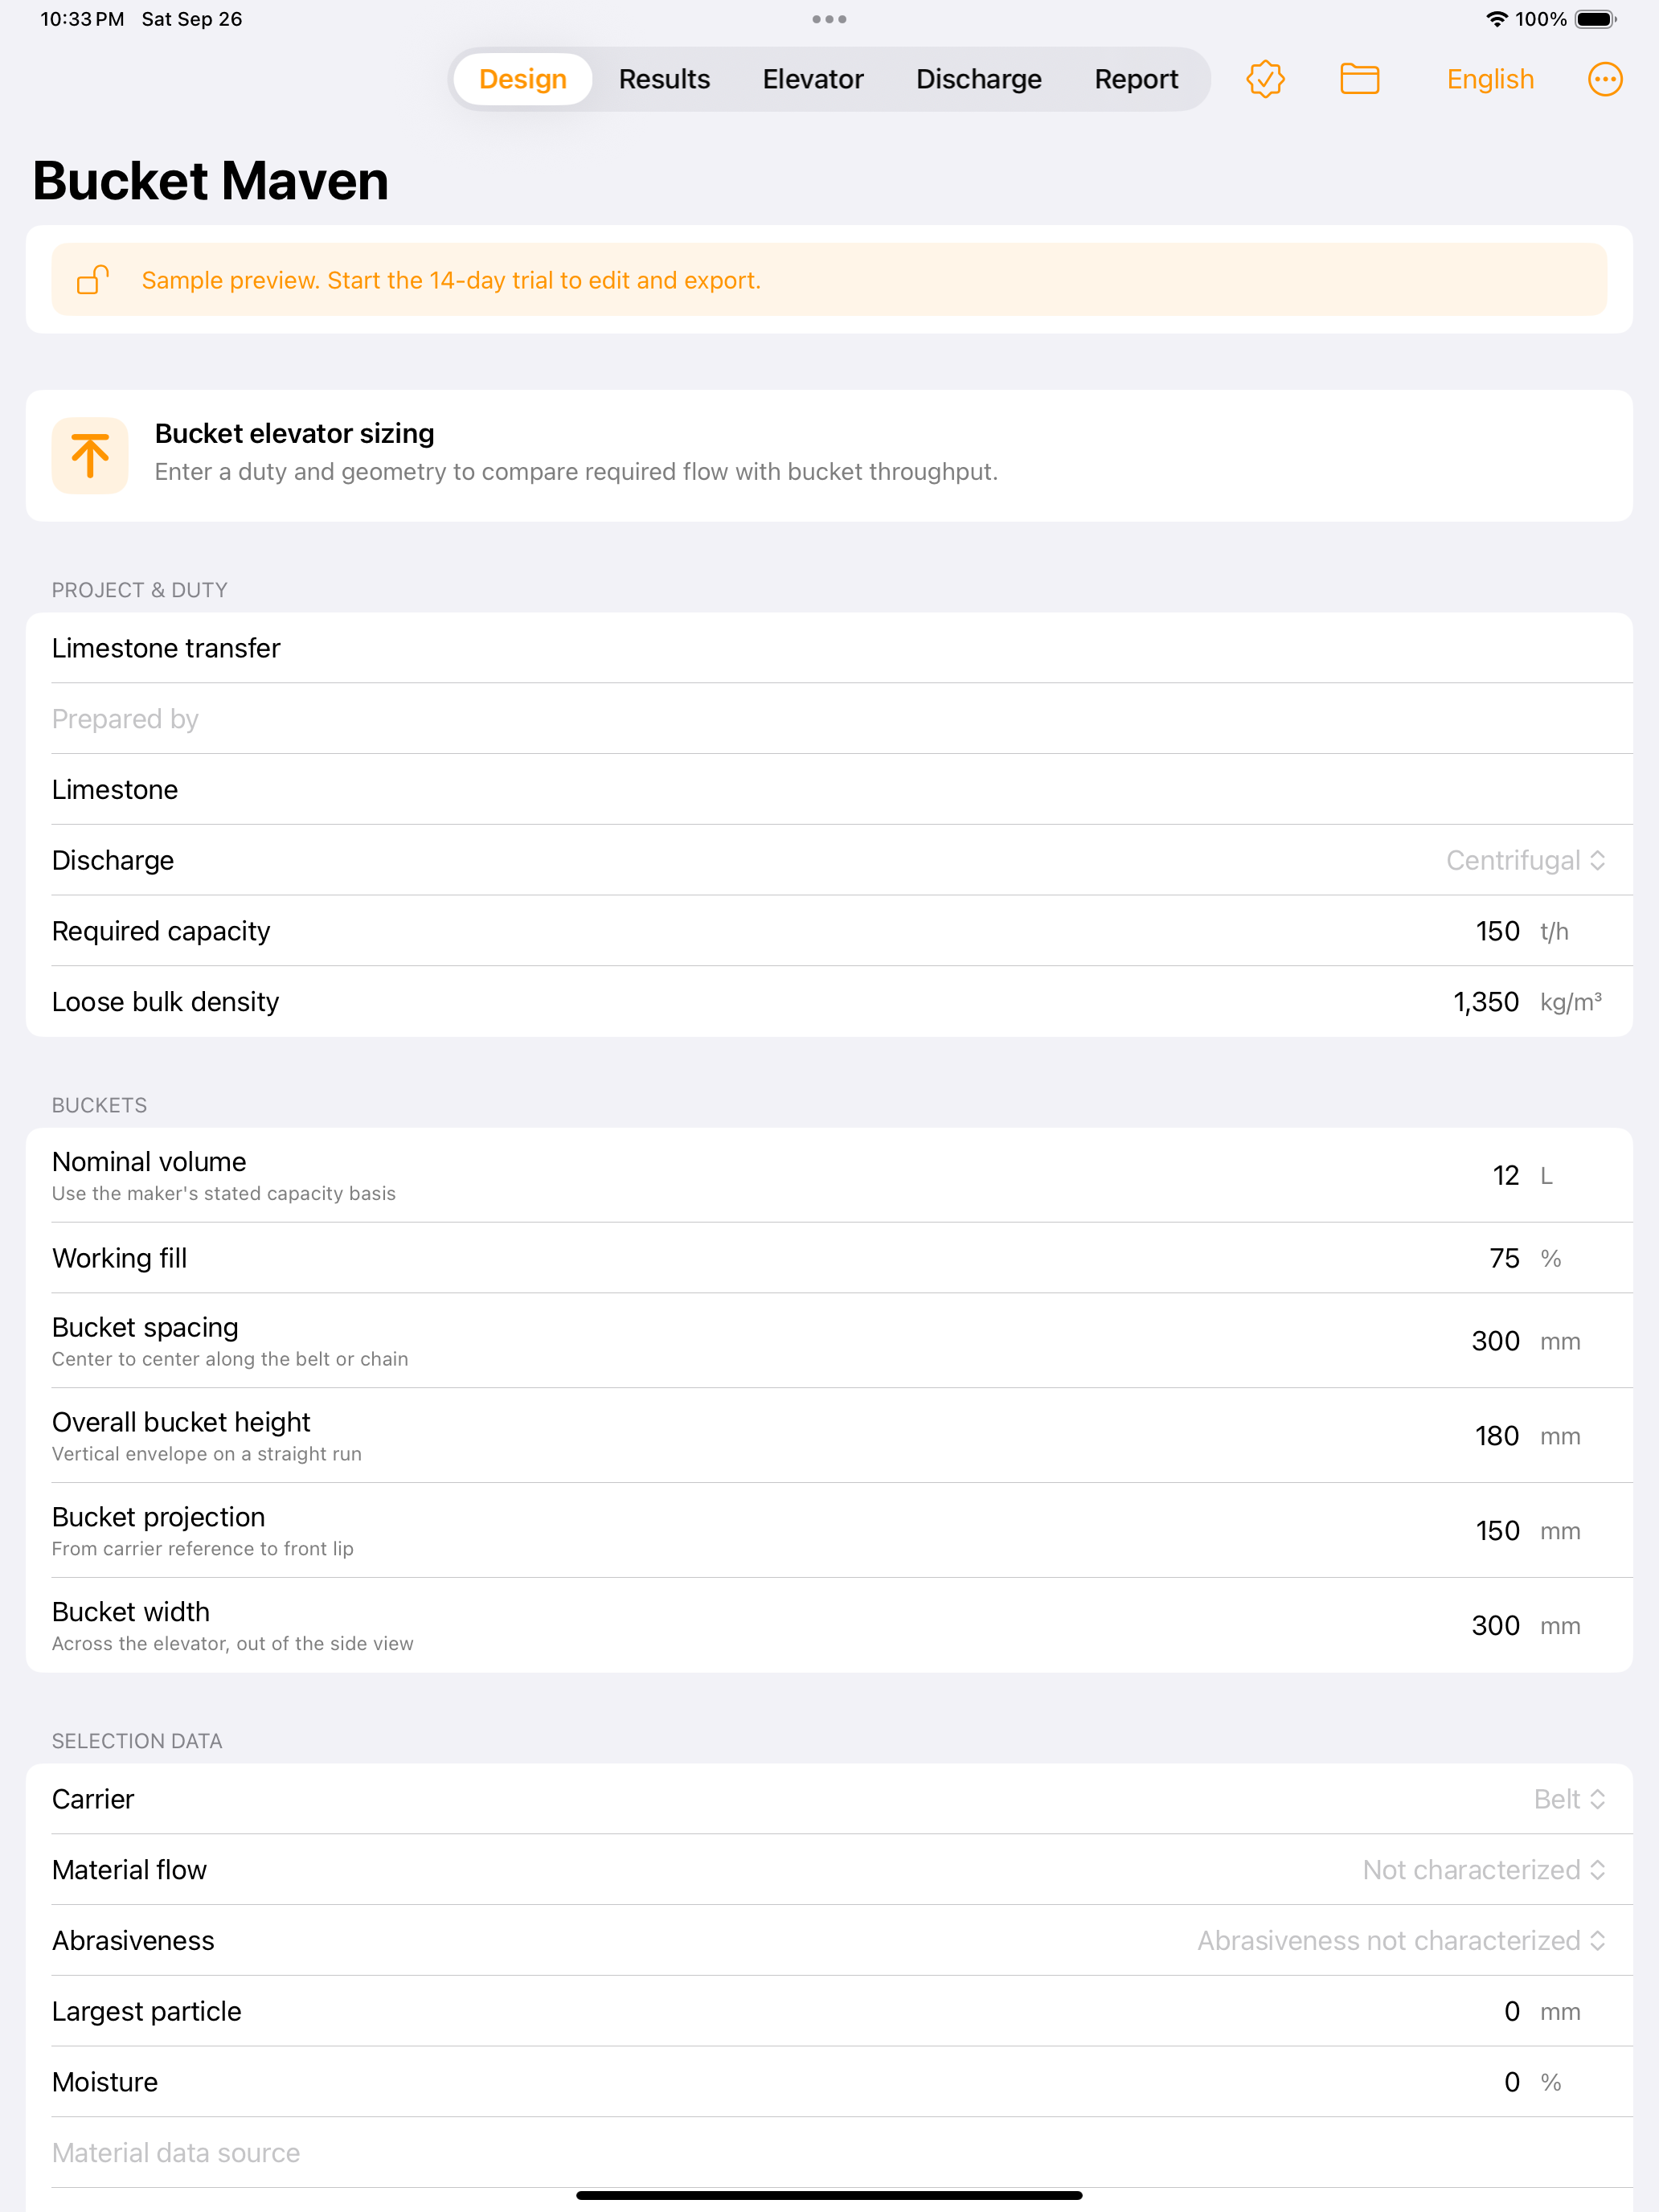This screenshot has width=1659, height=2212.
Task: Tap the unlock icon in trial banner
Action: (x=93, y=280)
